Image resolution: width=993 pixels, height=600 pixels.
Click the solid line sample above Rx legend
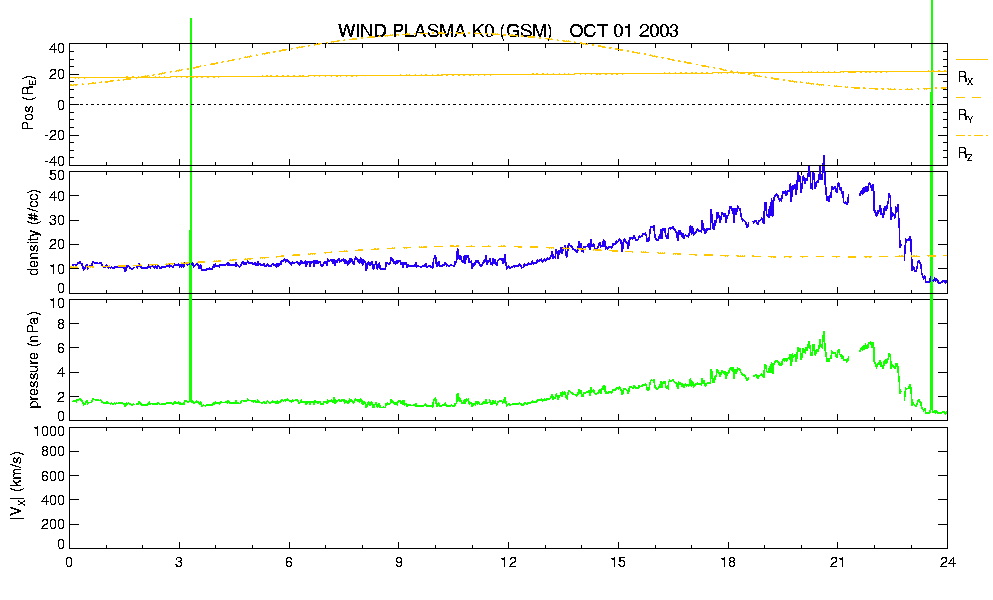[971, 60]
